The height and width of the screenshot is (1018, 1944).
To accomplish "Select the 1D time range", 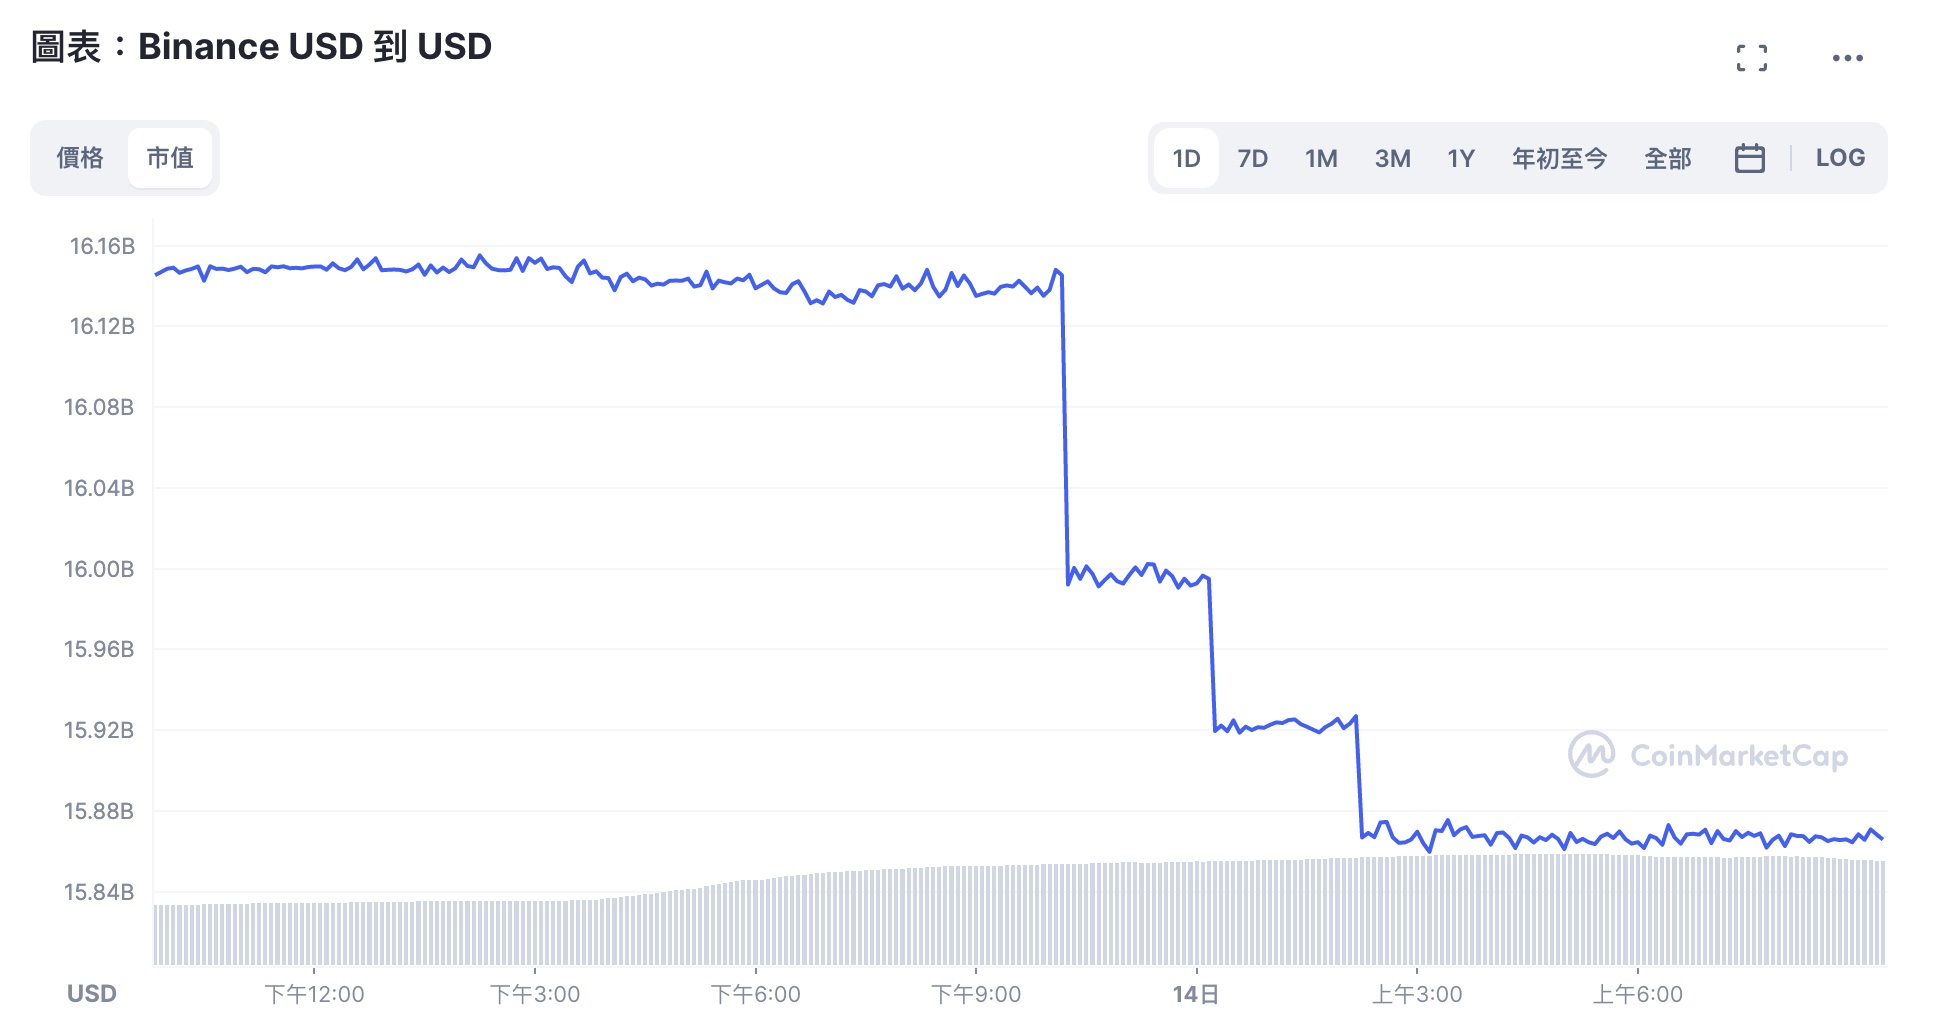I will (x=1186, y=158).
